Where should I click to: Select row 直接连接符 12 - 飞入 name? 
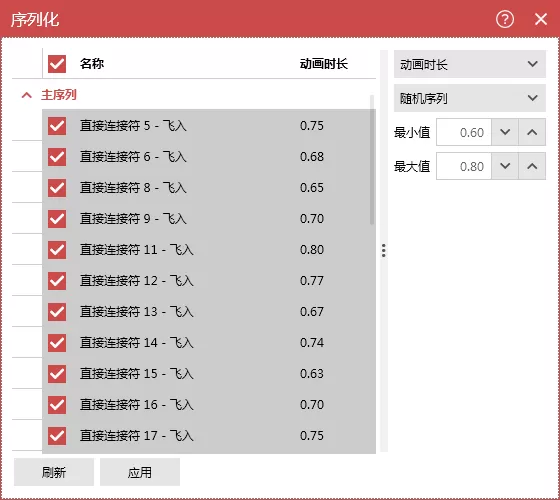coord(137,281)
